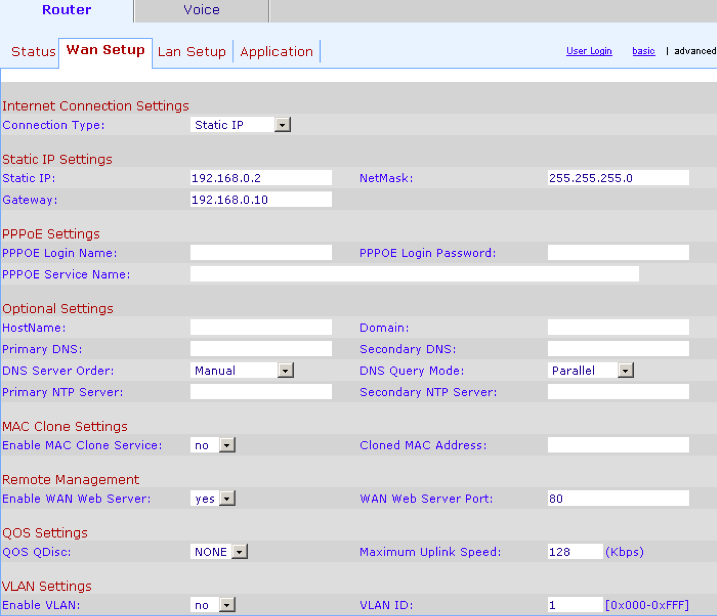This screenshot has height=616, width=717.
Task: Open the Connection Type dropdown
Action: [241, 125]
